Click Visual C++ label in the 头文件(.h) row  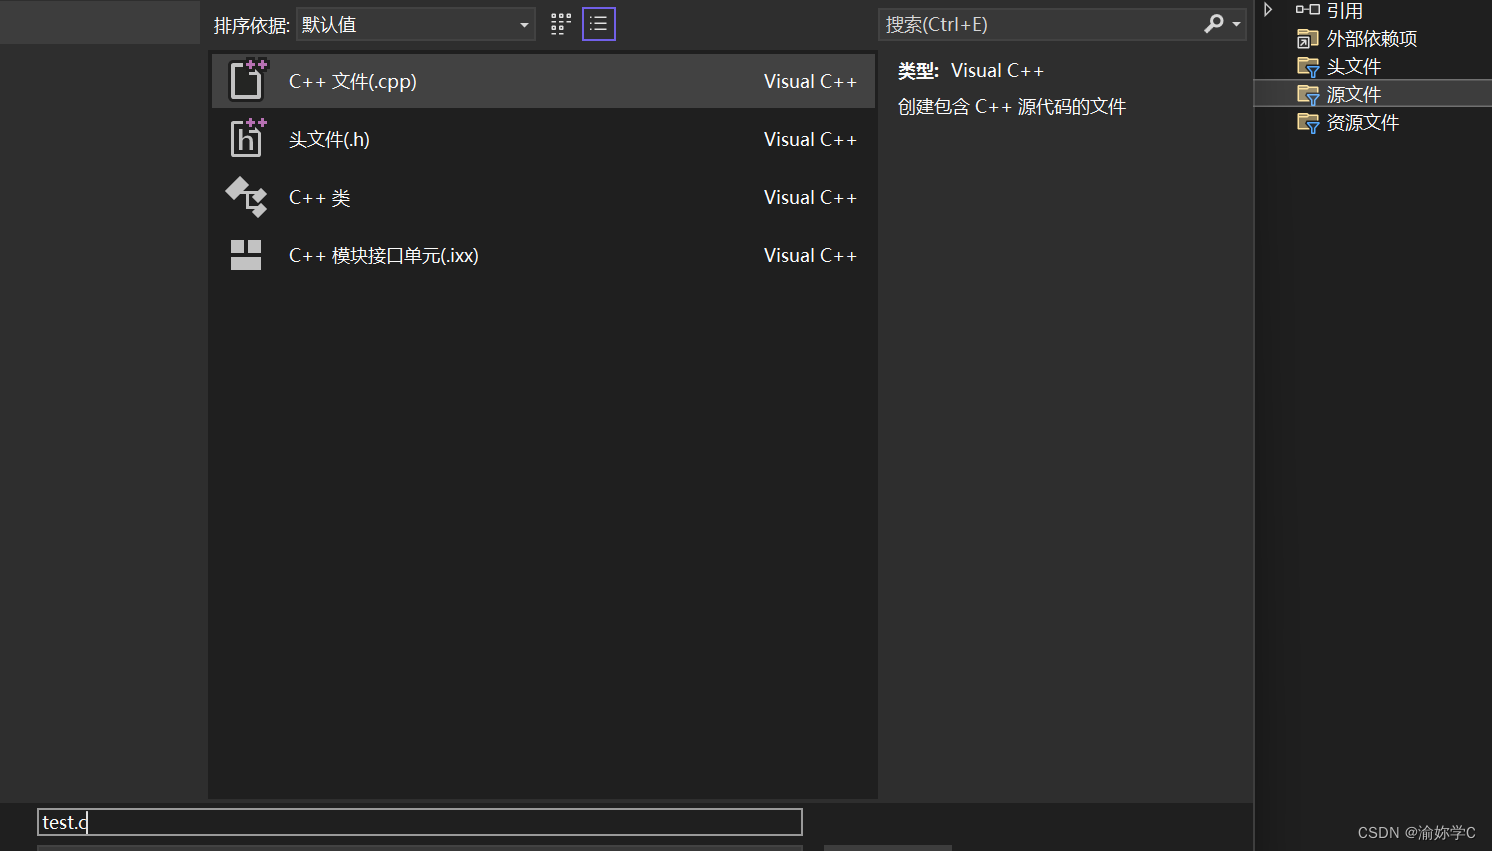point(810,139)
